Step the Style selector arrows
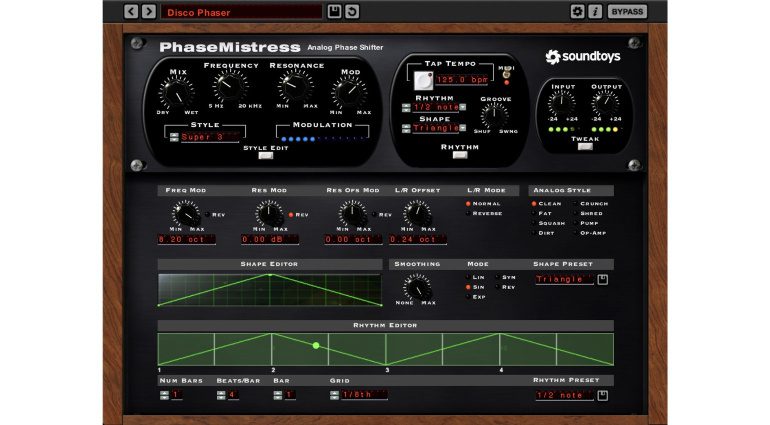 coord(174,137)
